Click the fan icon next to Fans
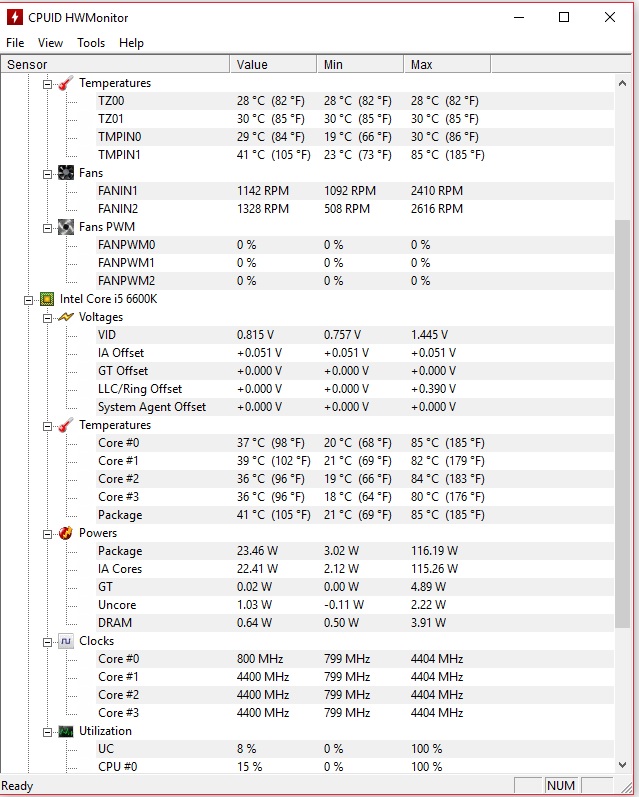 66,173
